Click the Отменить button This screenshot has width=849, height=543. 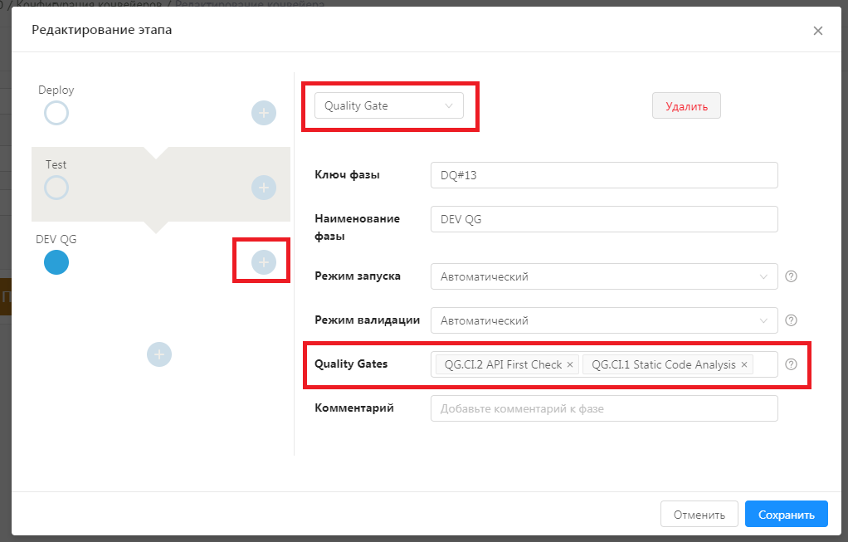pyautogui.click(x=699, y=515)
